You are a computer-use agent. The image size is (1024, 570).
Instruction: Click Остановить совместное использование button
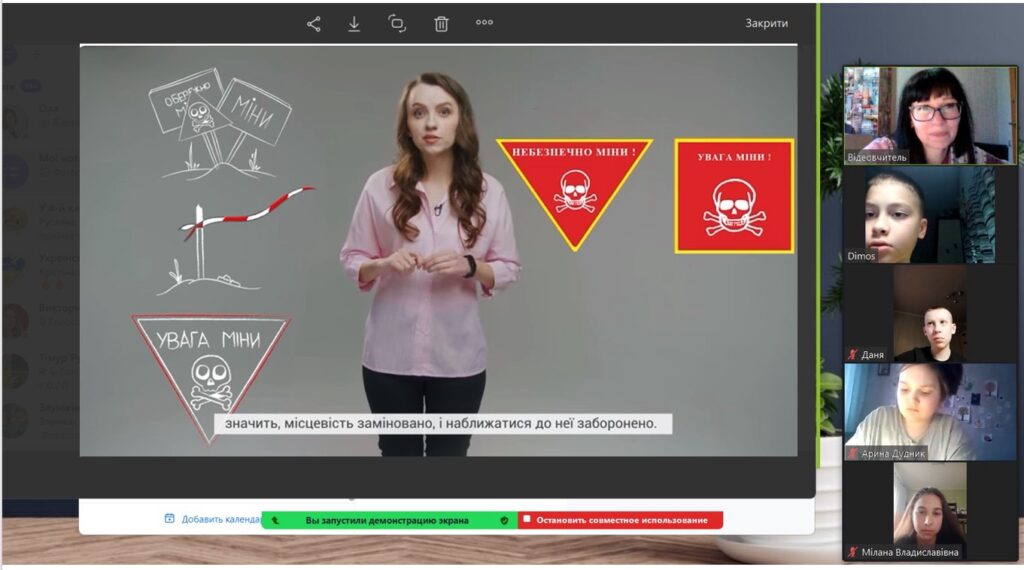pos(620,520)
